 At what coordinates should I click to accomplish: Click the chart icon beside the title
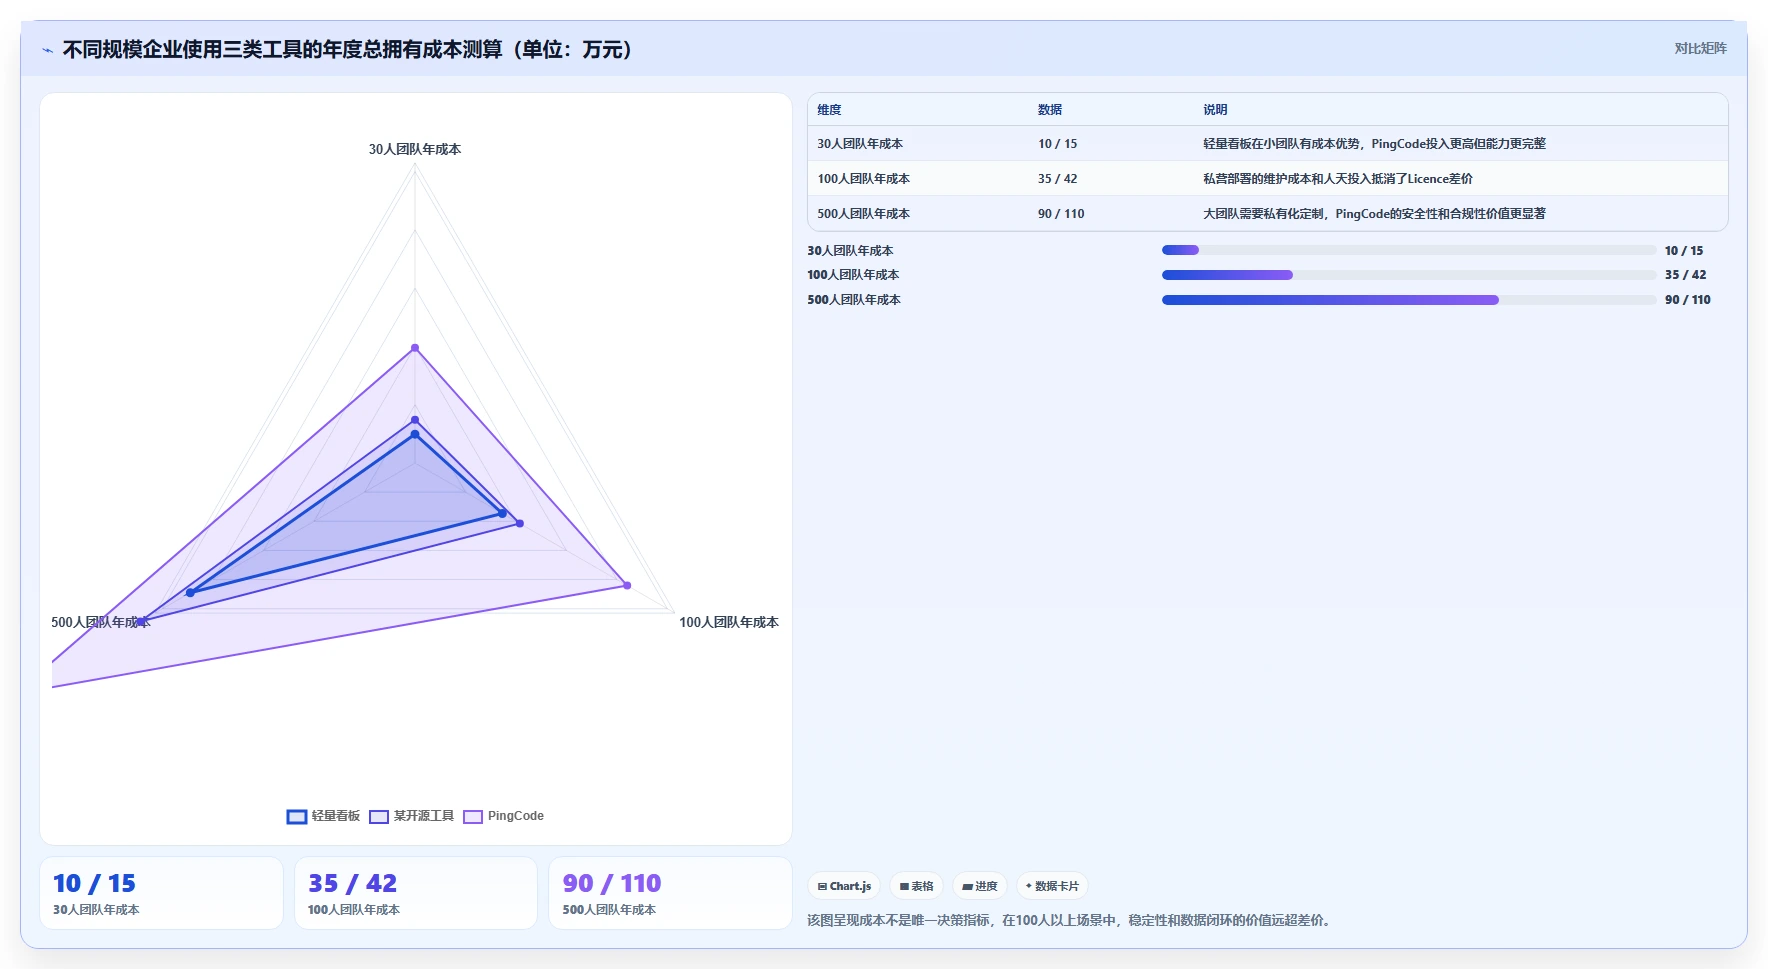pyautogui.click(x=47, y=50)
